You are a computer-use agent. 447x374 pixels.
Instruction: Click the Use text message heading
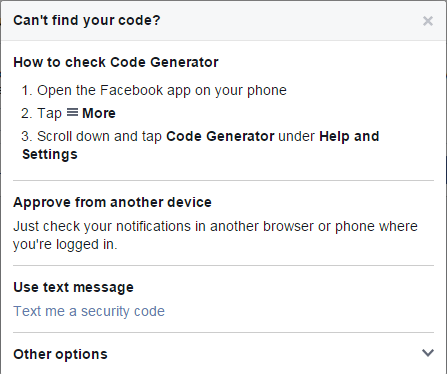[x=73, y=287]
